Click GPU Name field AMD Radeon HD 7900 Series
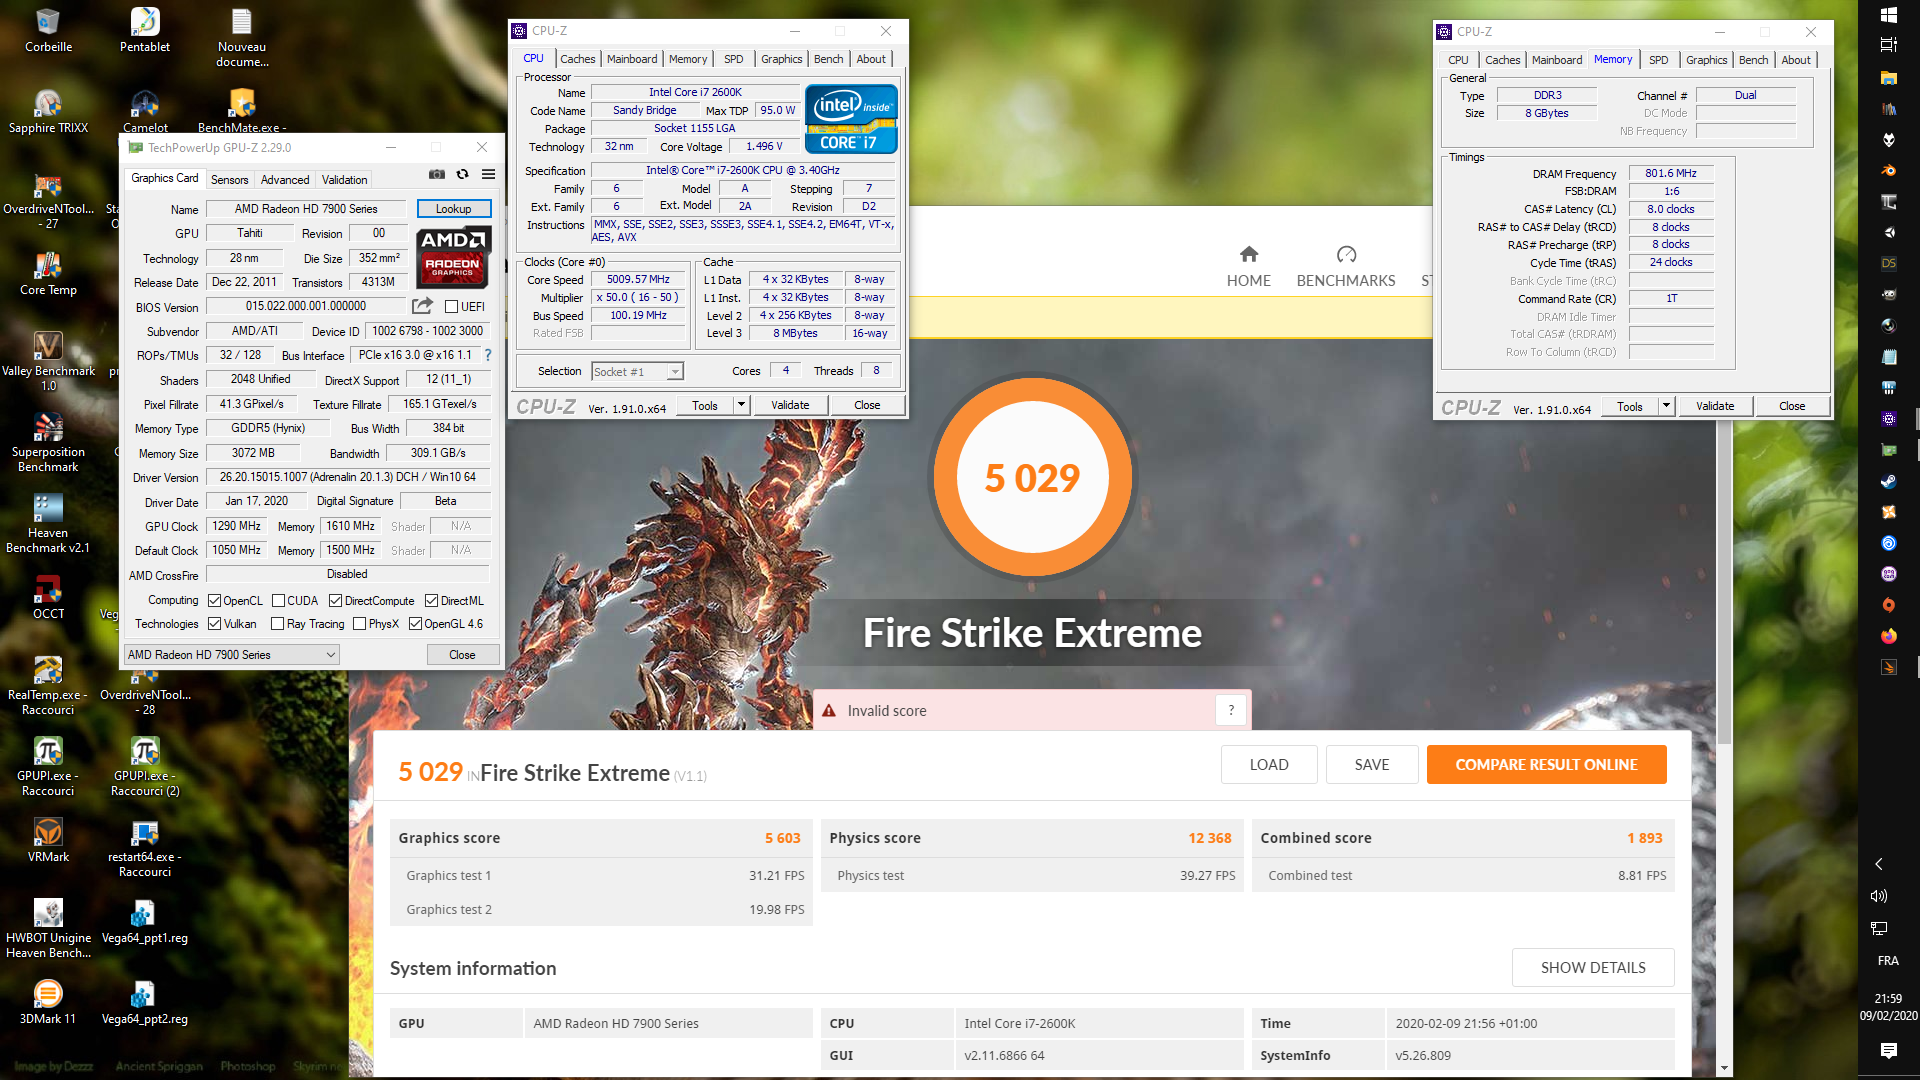1920x1080 pixels. (x=306, y=209)
